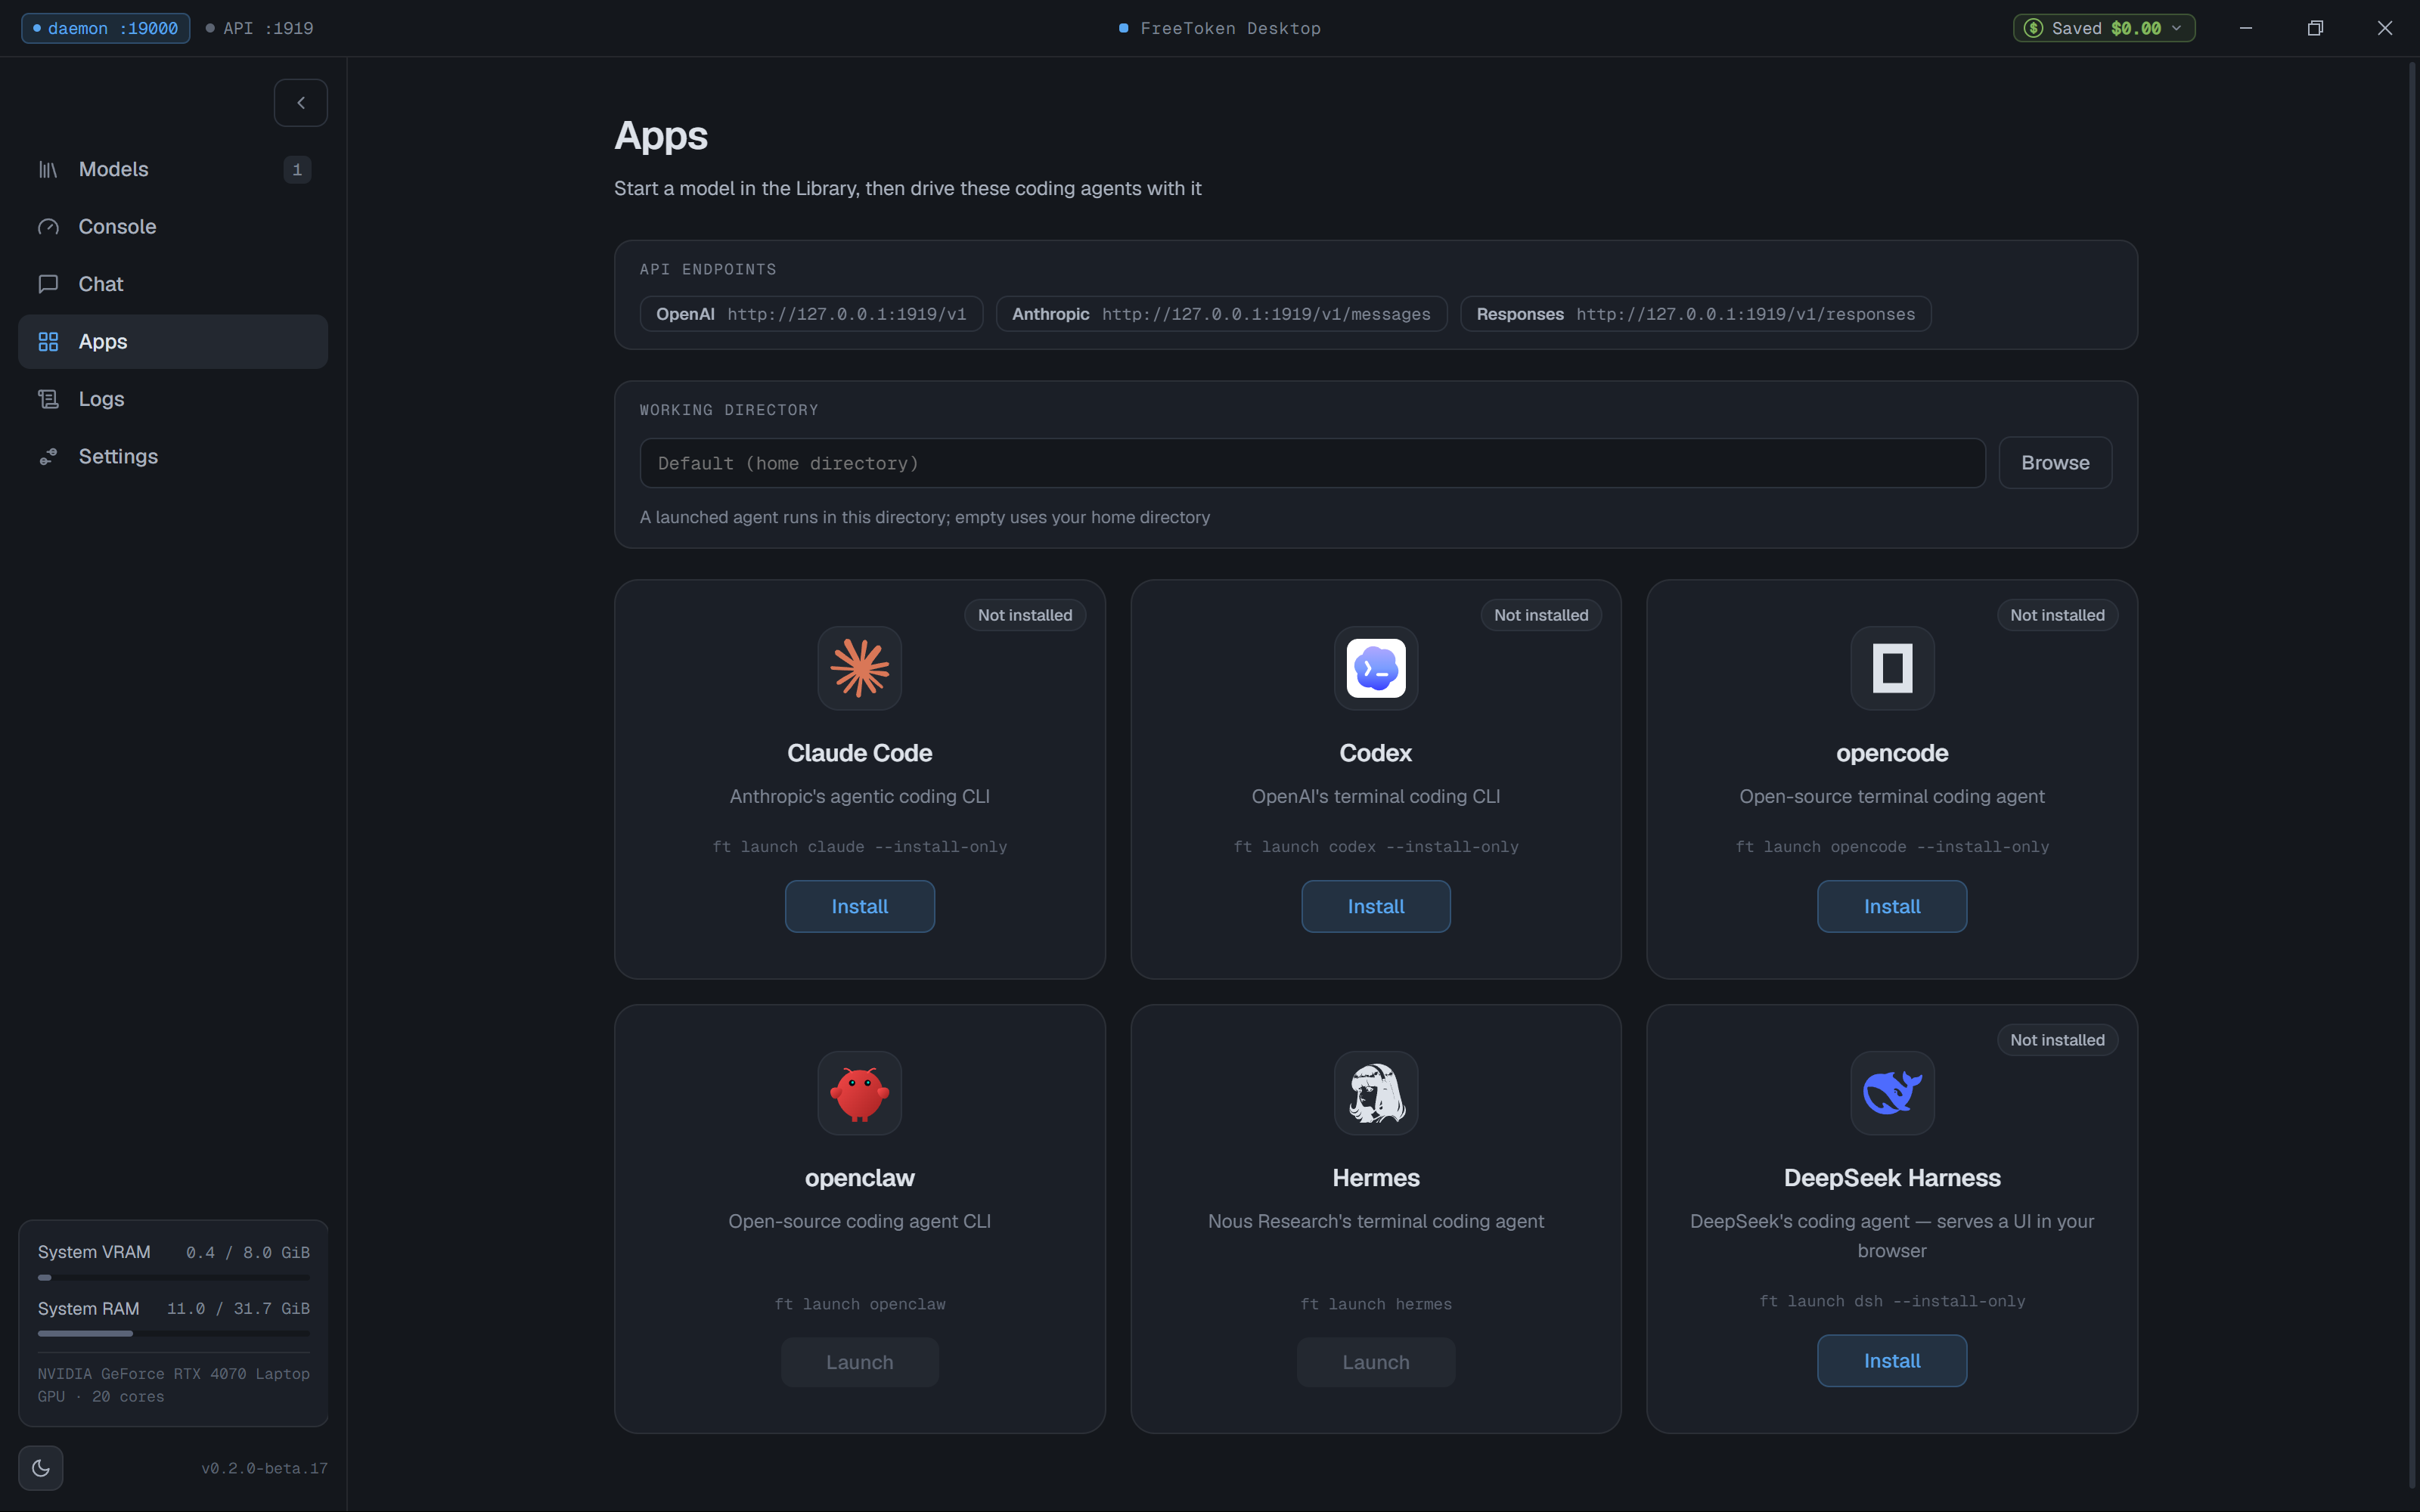This screenshot has height=1512, width=2420.
Task: Click Not installed badge on Claude Code
Action: tap(1025, 615)
